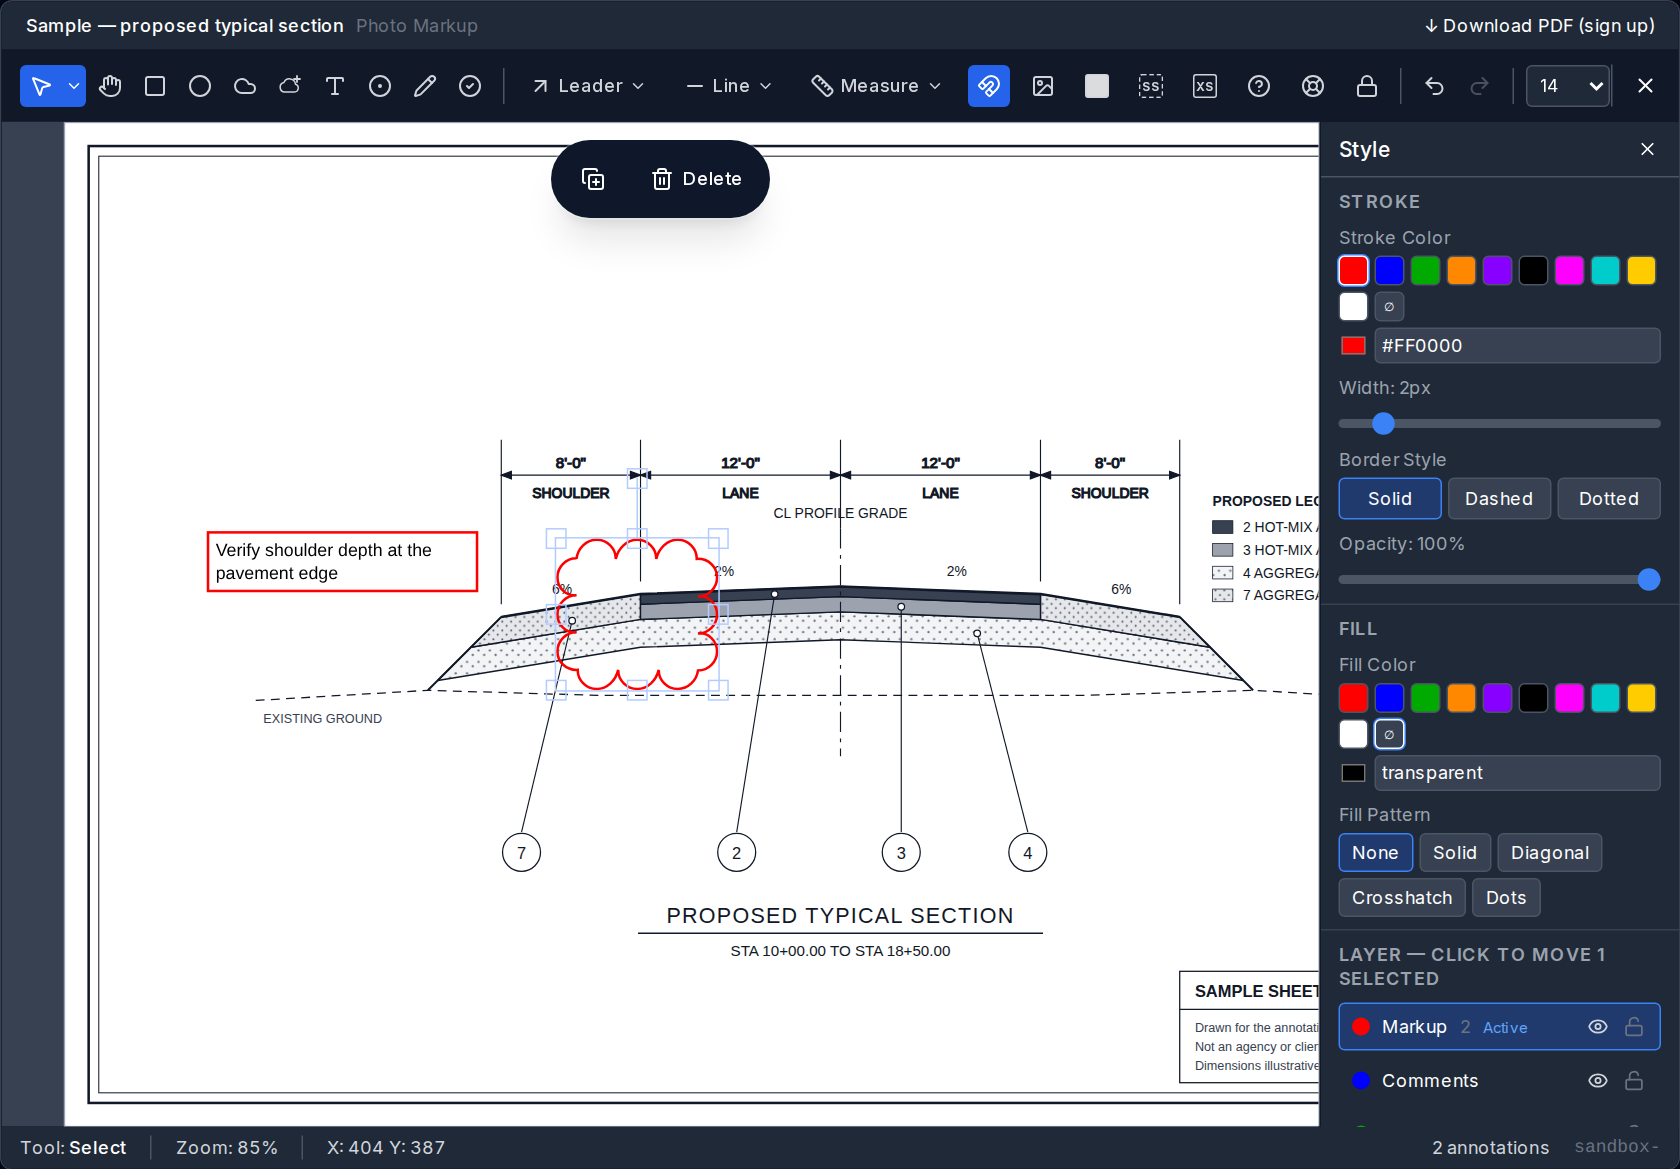Click the Opacity slider handle
Viewport: 1680px width, 1169px height.
[1649, 580]
